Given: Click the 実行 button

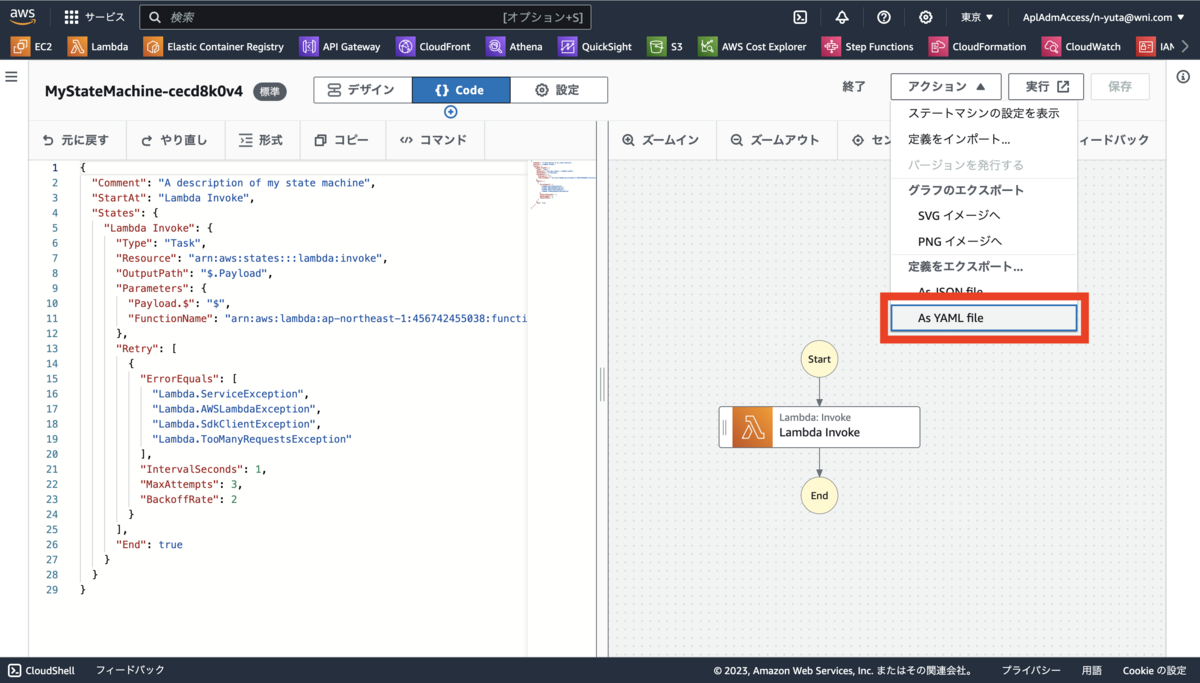Looking at the screenshot, I should click(x=1046, y=87).
